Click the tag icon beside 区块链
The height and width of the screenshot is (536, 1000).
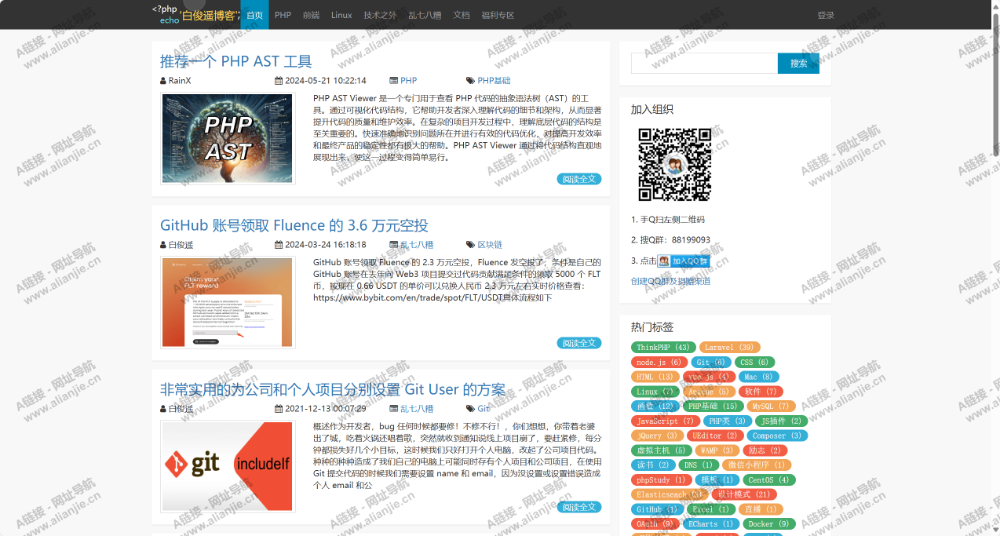coord(471,244)
